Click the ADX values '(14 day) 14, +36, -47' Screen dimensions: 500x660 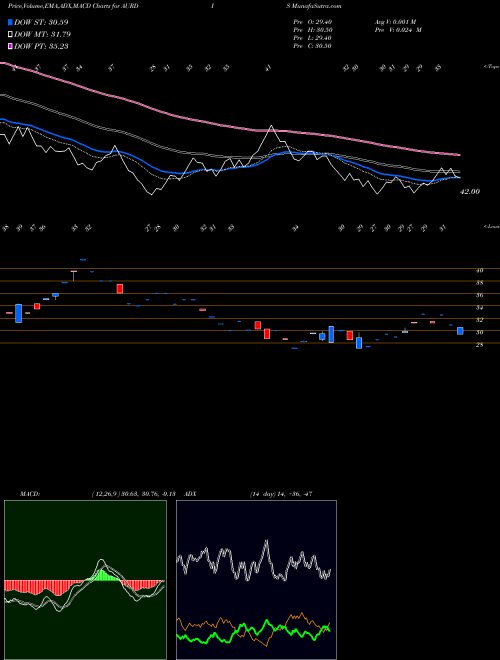point(281,494)
